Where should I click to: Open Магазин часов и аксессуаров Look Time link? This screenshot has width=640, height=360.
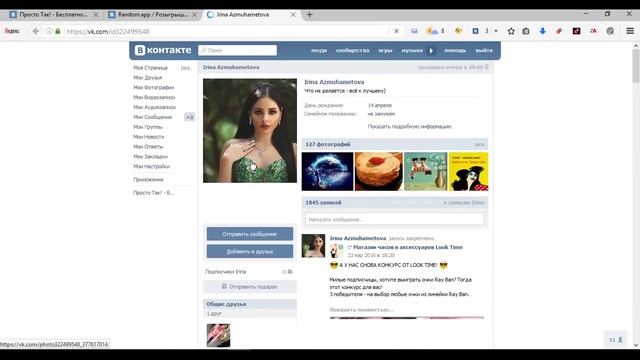(408, 247)
